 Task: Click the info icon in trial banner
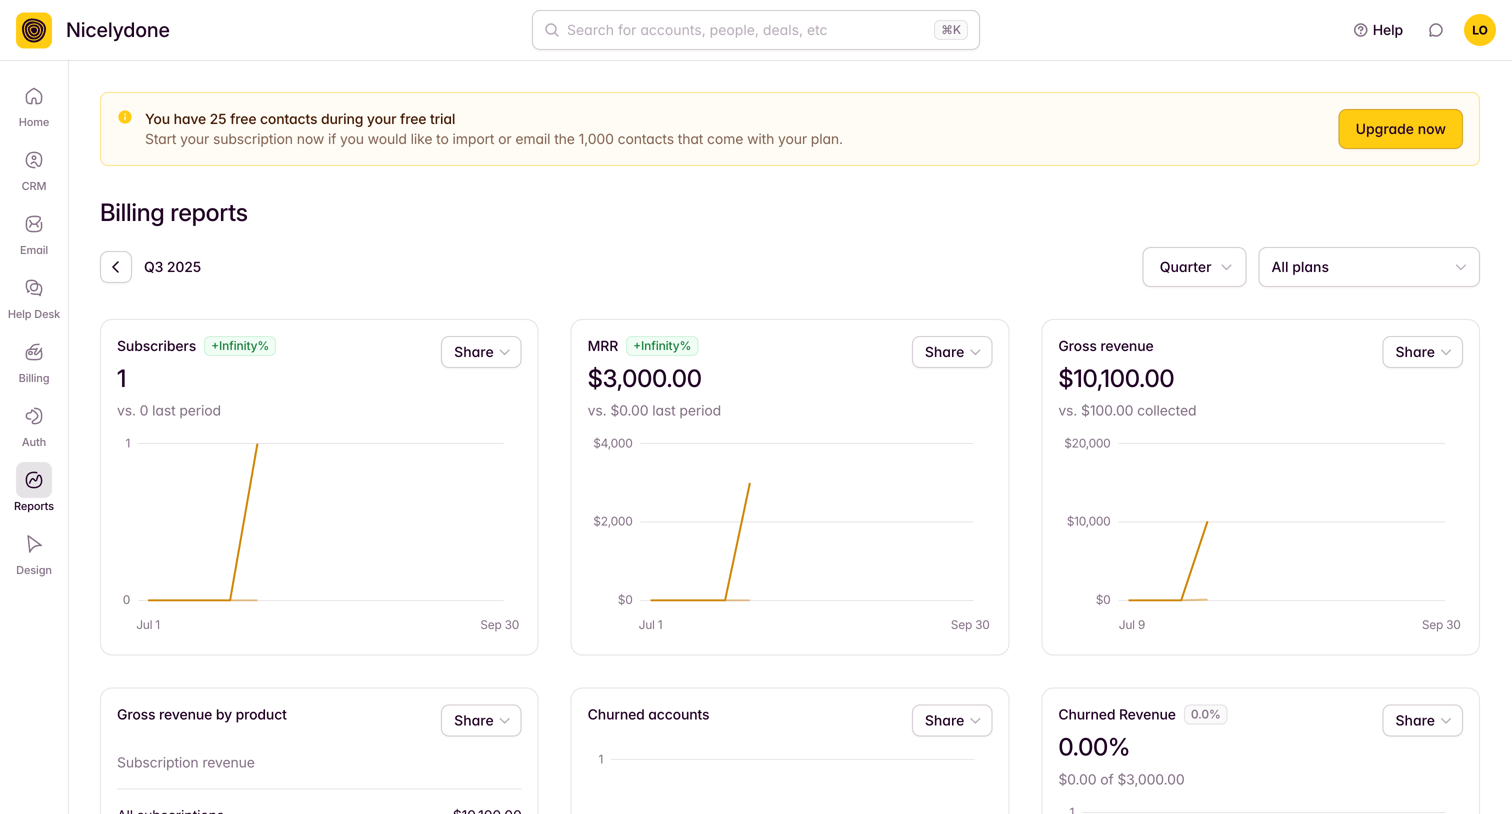click(125, 117)
